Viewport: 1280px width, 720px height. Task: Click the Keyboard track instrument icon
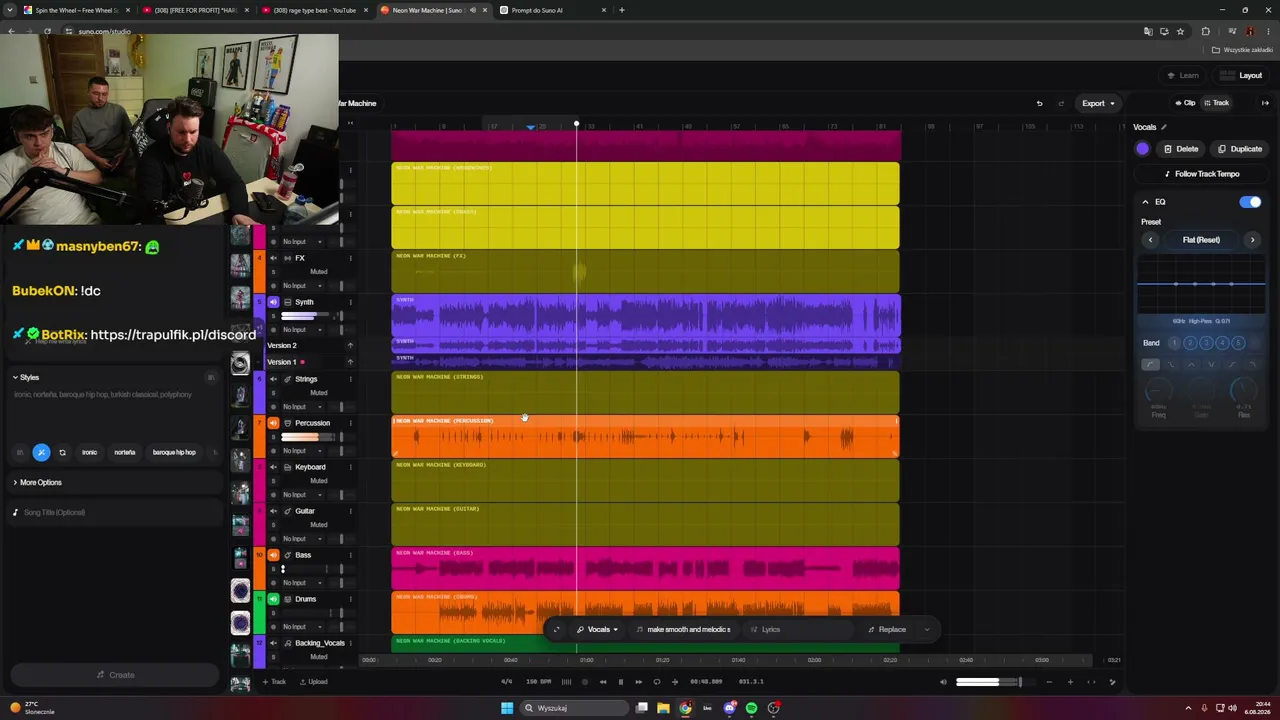[x=287, y=467]
